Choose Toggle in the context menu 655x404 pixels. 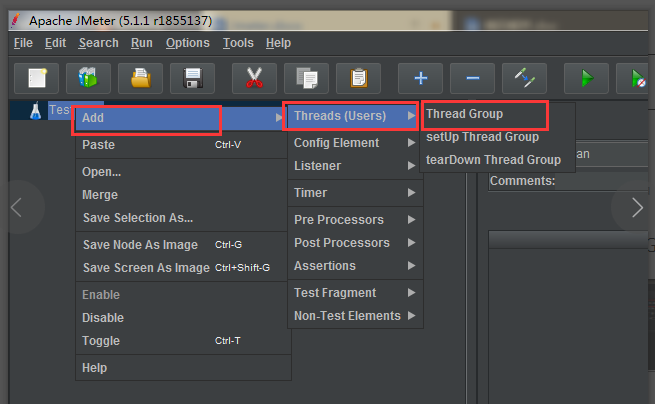tap(181, 341)
